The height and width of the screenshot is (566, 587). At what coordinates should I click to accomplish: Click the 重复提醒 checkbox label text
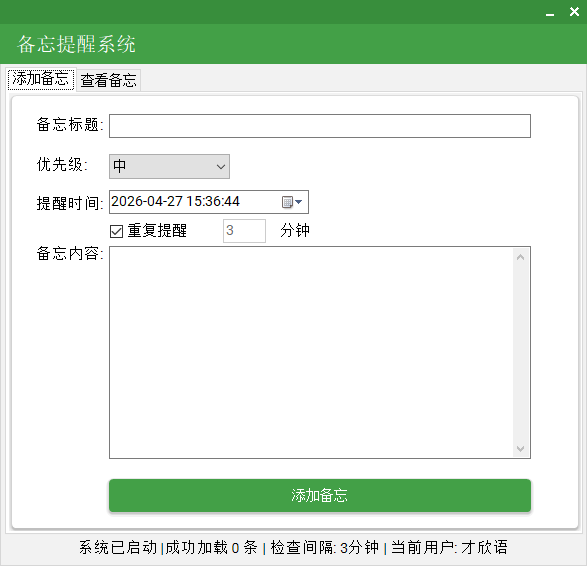click(x=157, y=231)
